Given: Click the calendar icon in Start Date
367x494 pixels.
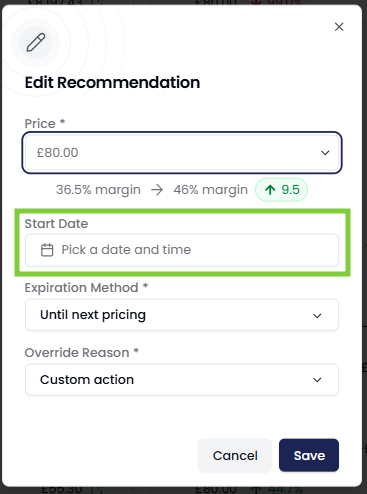Looking at the screenshot, I should click(x=47, y=250).
